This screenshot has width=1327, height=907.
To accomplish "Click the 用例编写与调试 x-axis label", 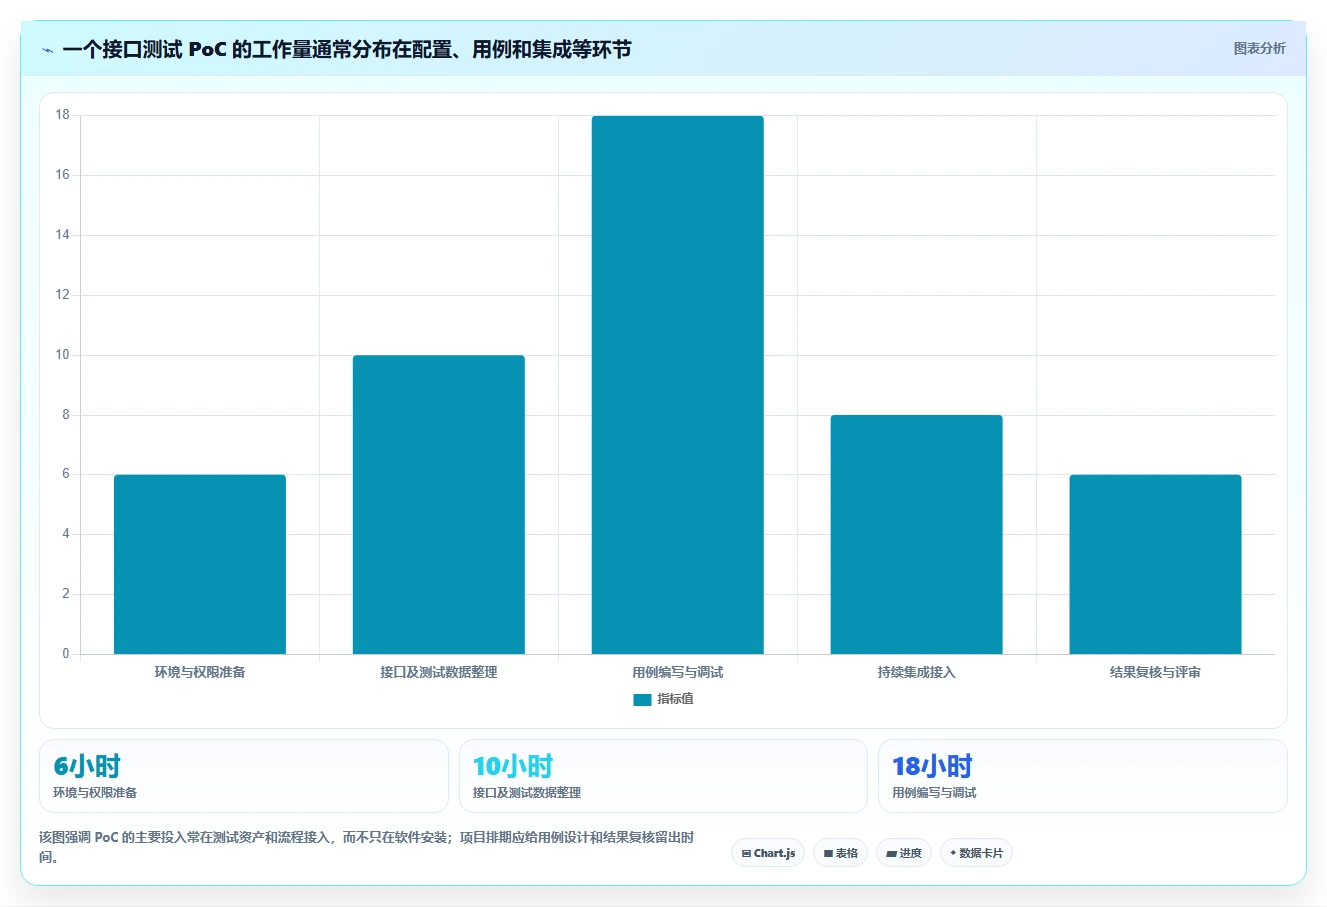I will click(x=678, y=672).
